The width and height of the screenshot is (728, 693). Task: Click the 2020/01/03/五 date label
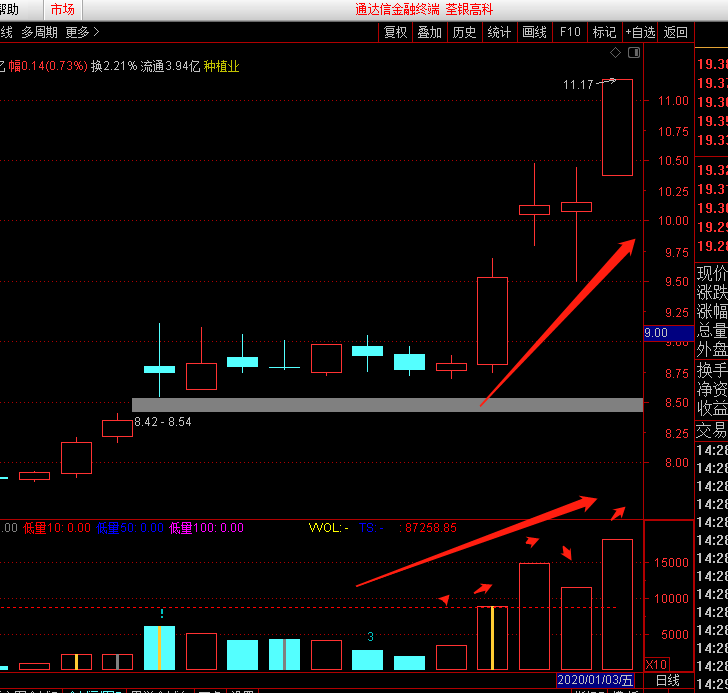point(595,680)
